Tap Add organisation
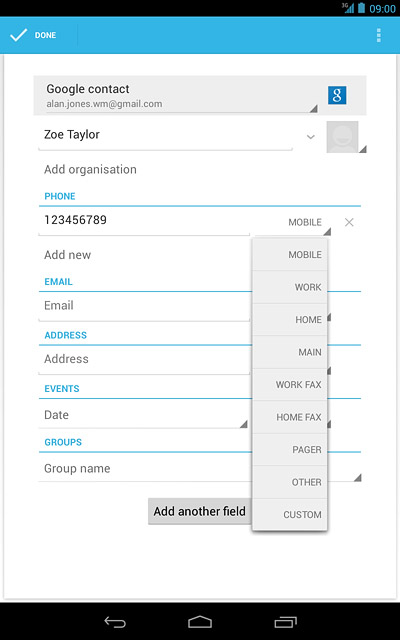The image size is (400, 640). (90, 169)
